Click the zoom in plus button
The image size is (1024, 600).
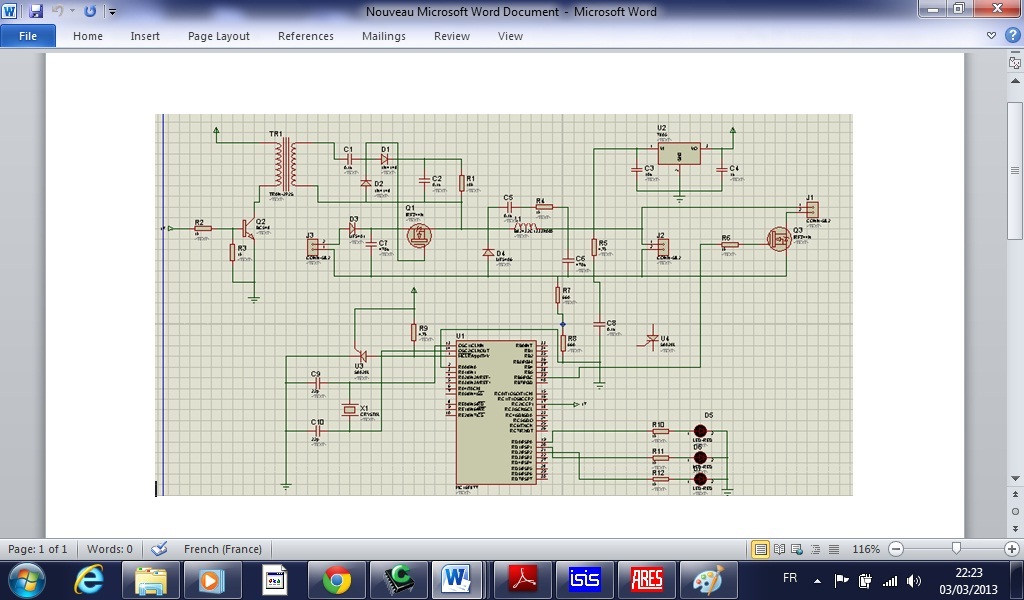click(1012, 549)
